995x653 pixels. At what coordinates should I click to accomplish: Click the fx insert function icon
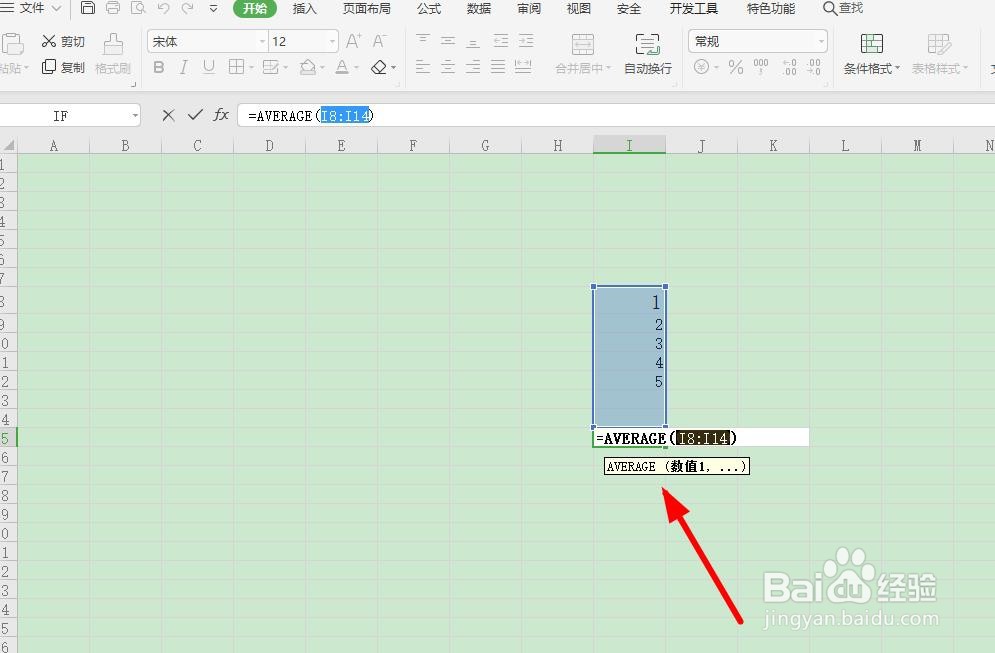coord(220,115)
